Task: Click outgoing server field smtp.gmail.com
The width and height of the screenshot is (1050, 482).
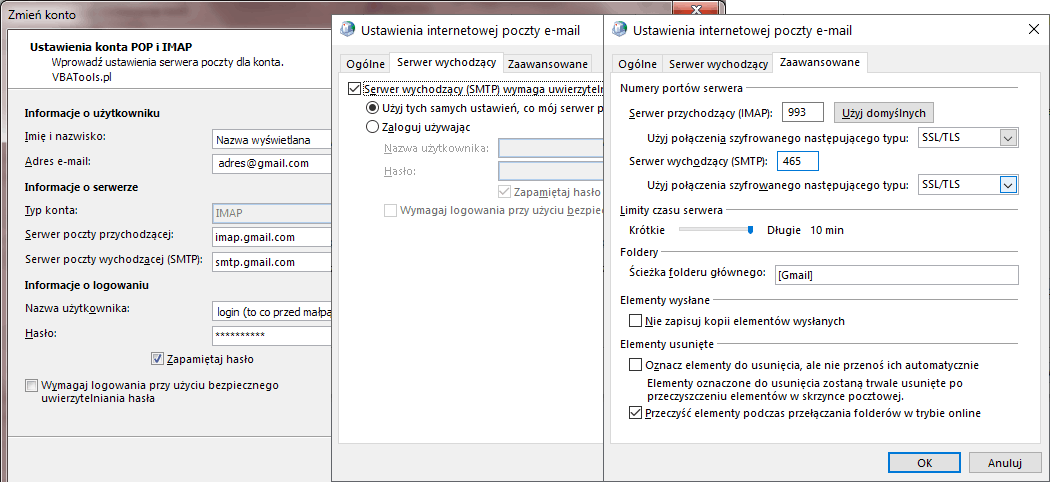Action: (272, 262)
